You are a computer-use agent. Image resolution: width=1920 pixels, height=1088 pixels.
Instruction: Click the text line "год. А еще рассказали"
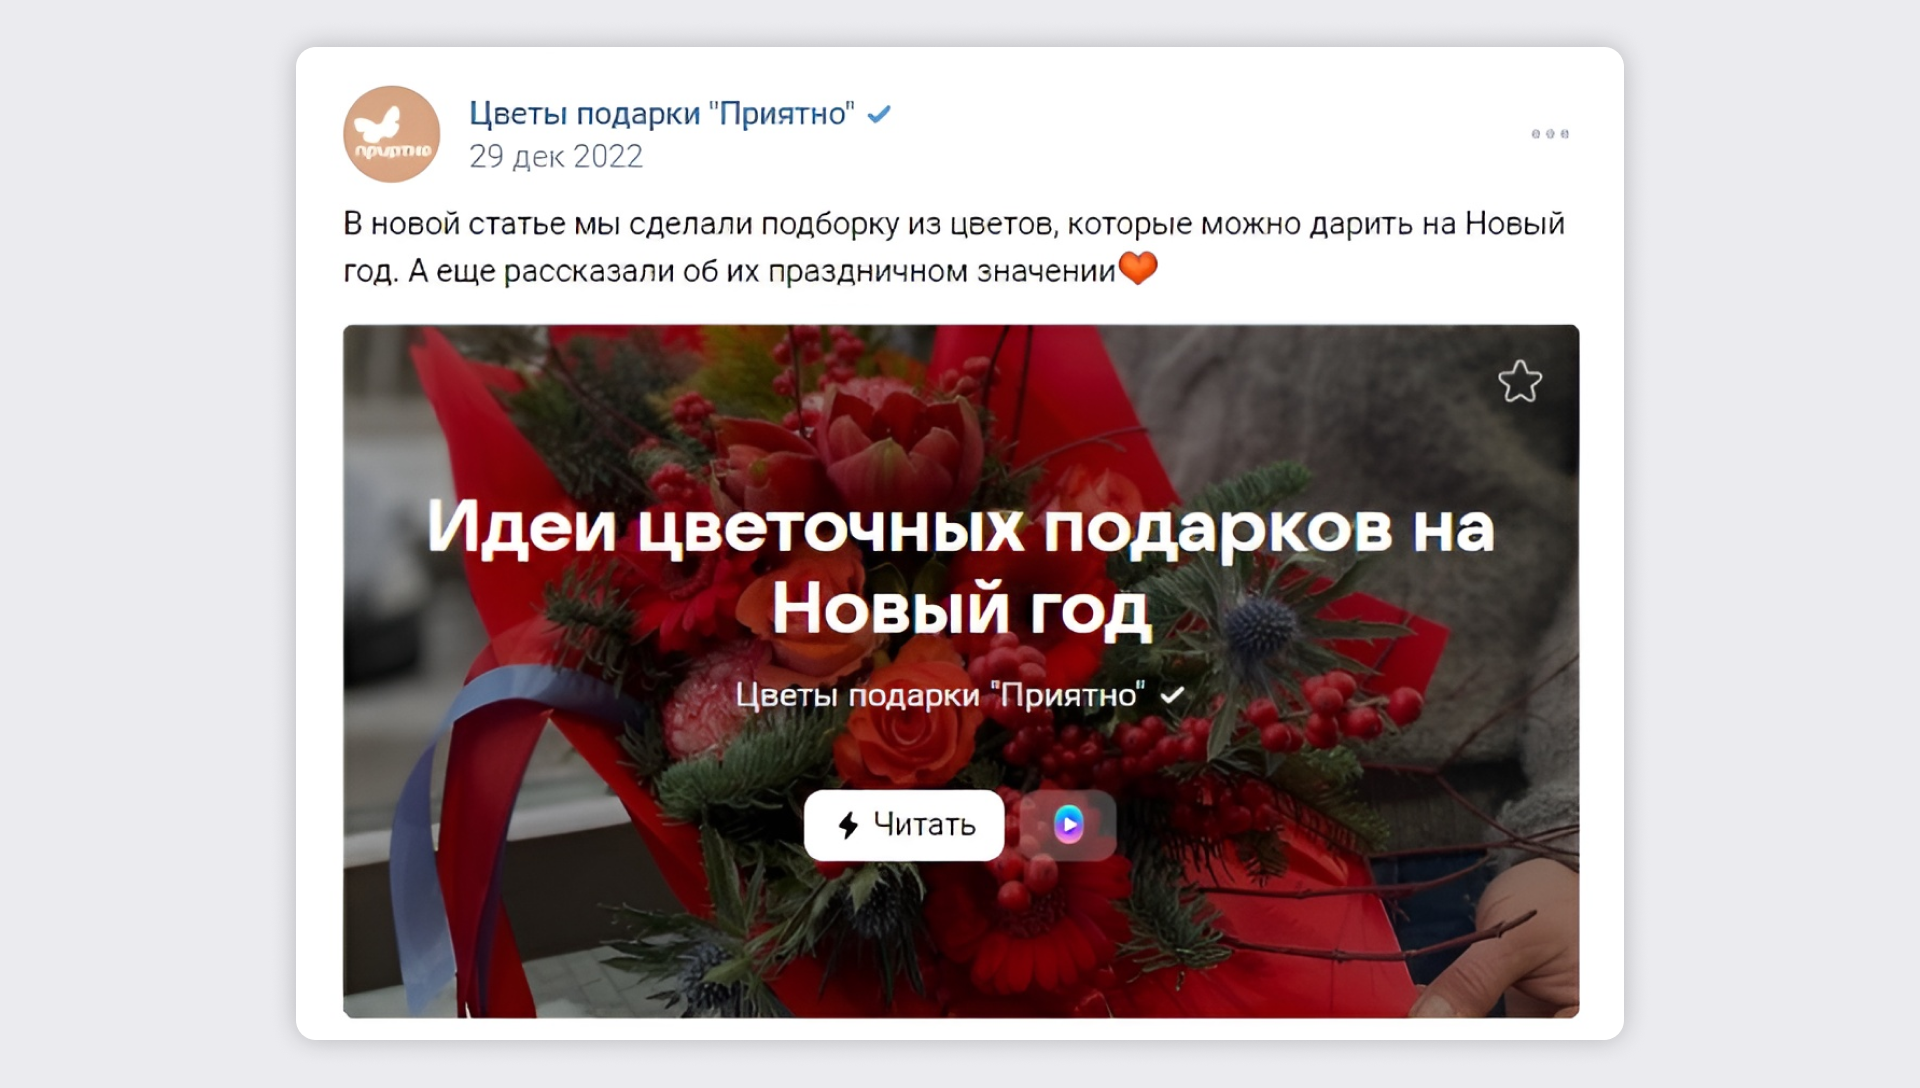(x=729, y=271)
